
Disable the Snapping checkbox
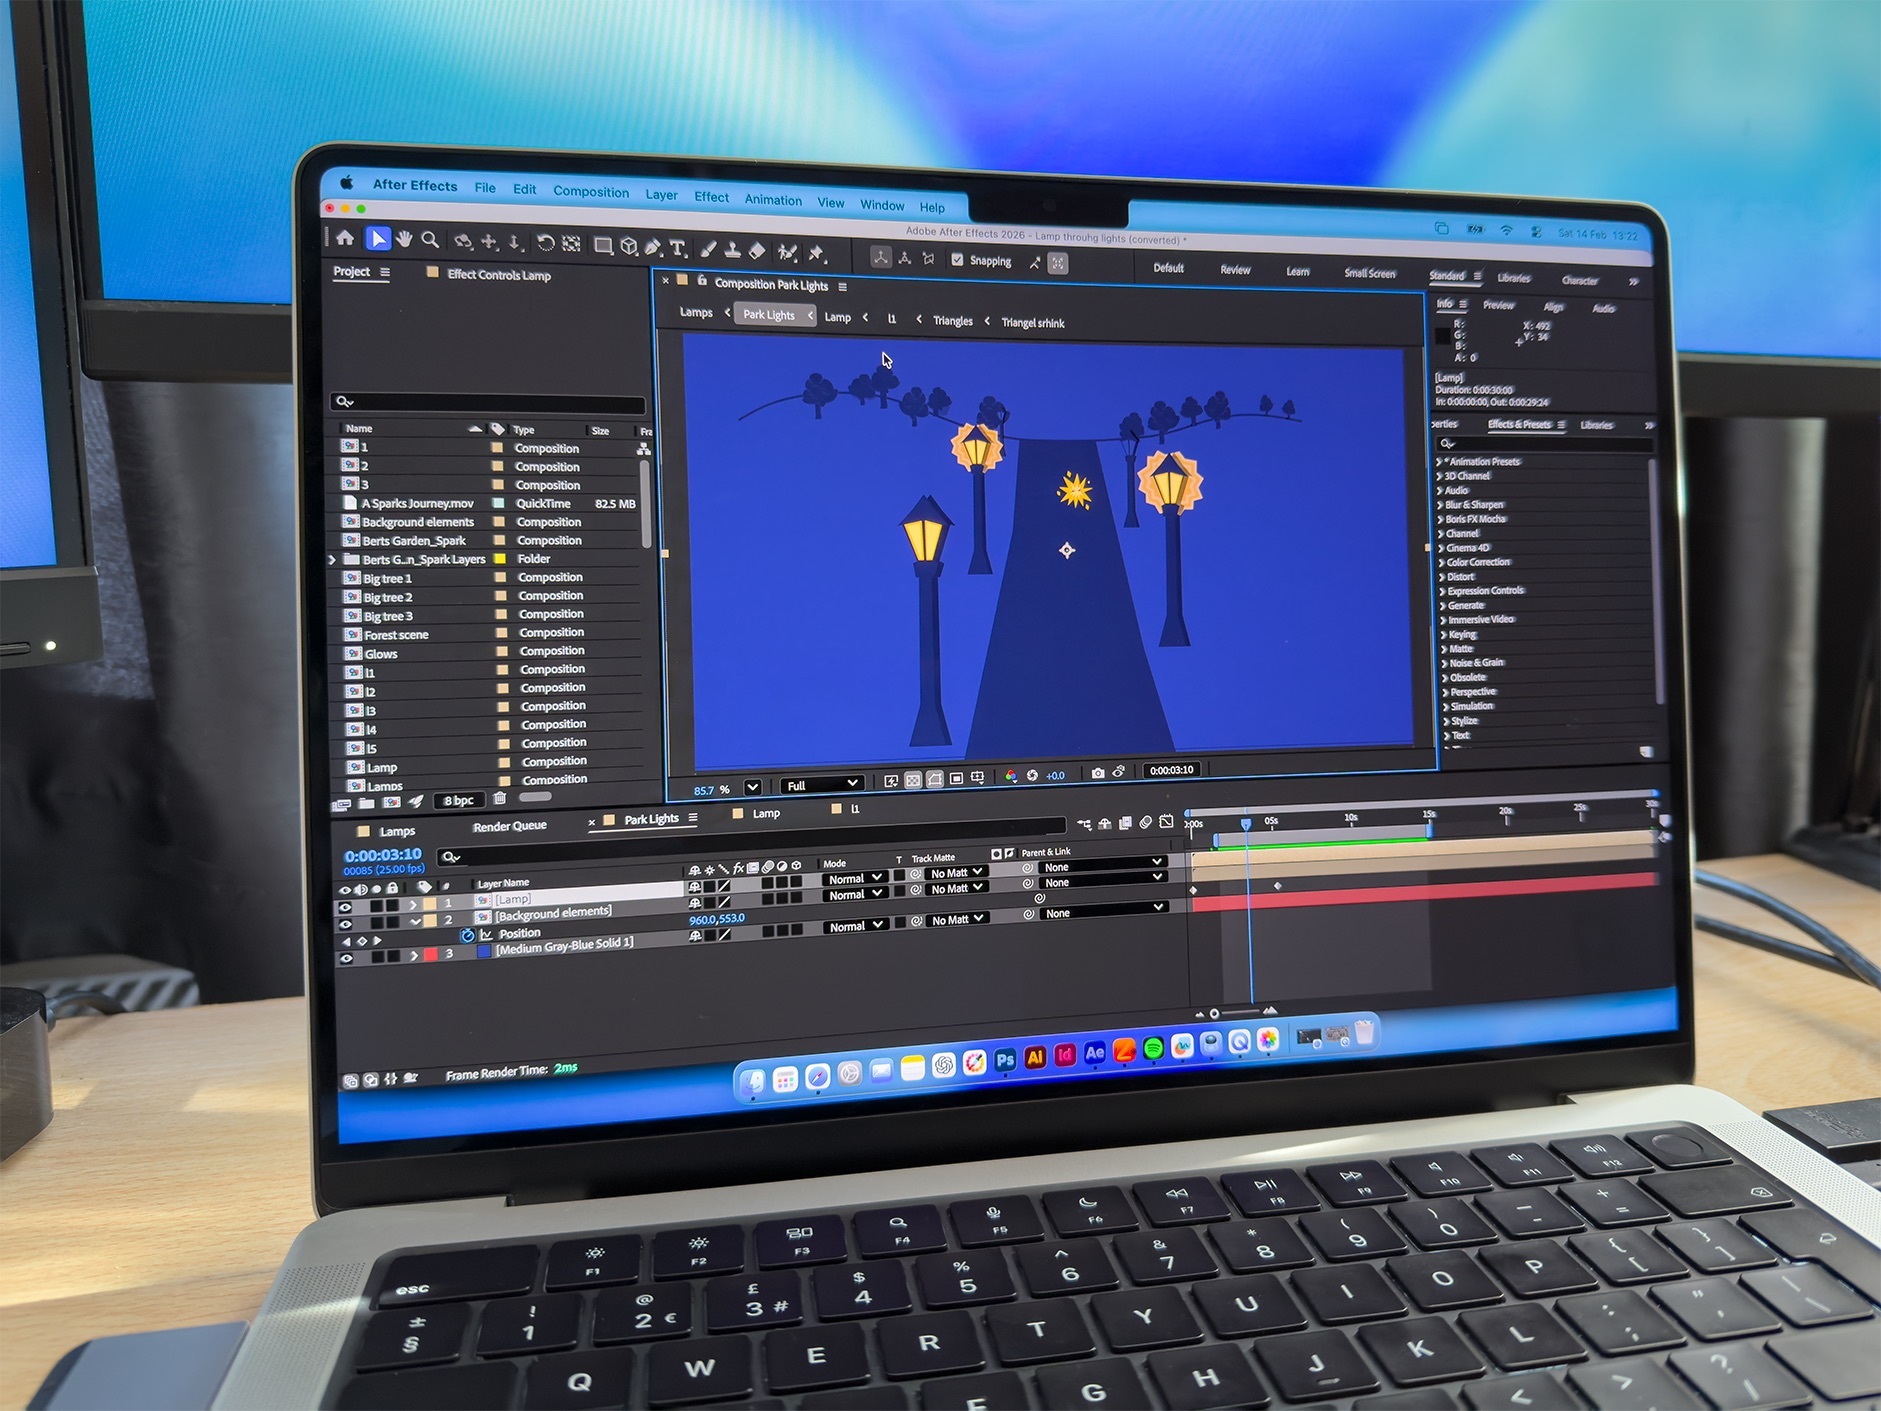[x=957, y=260]
